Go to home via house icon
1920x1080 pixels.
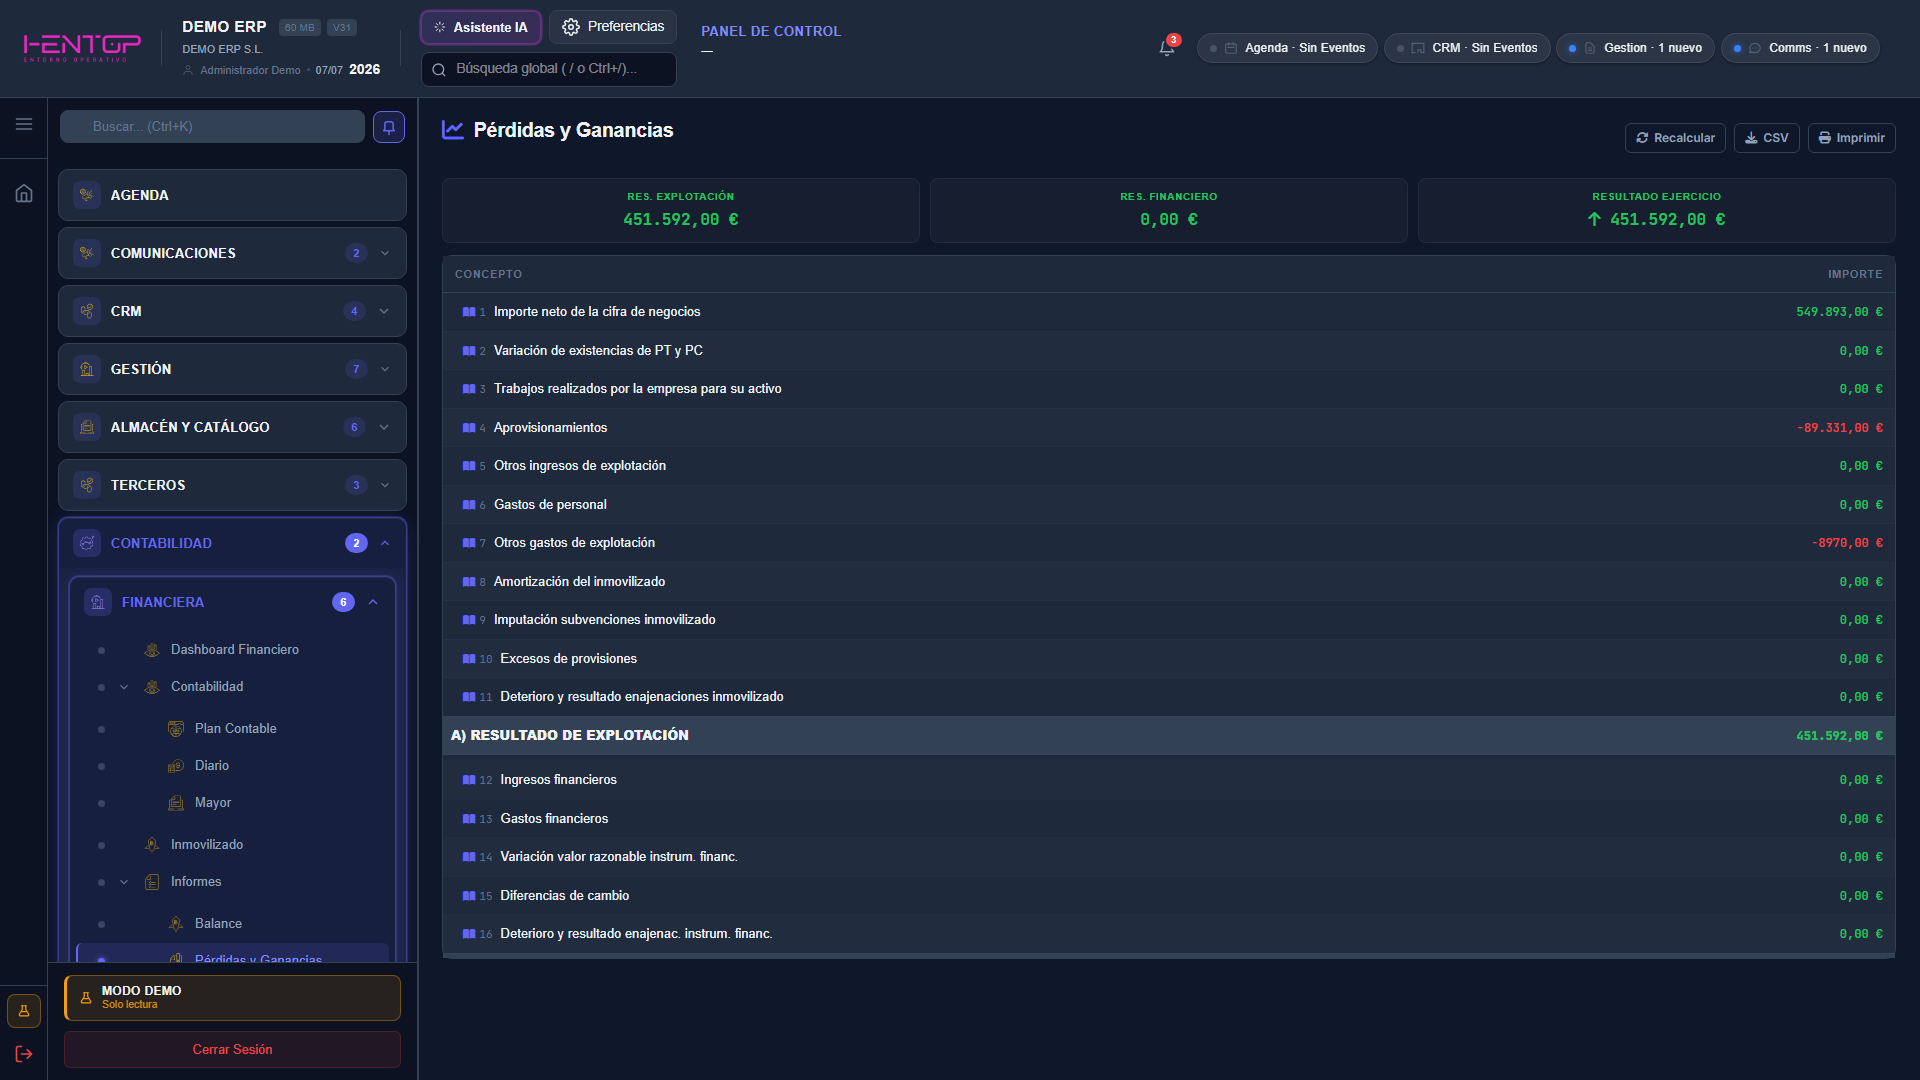pyautogui.click(x=24, y=193)
